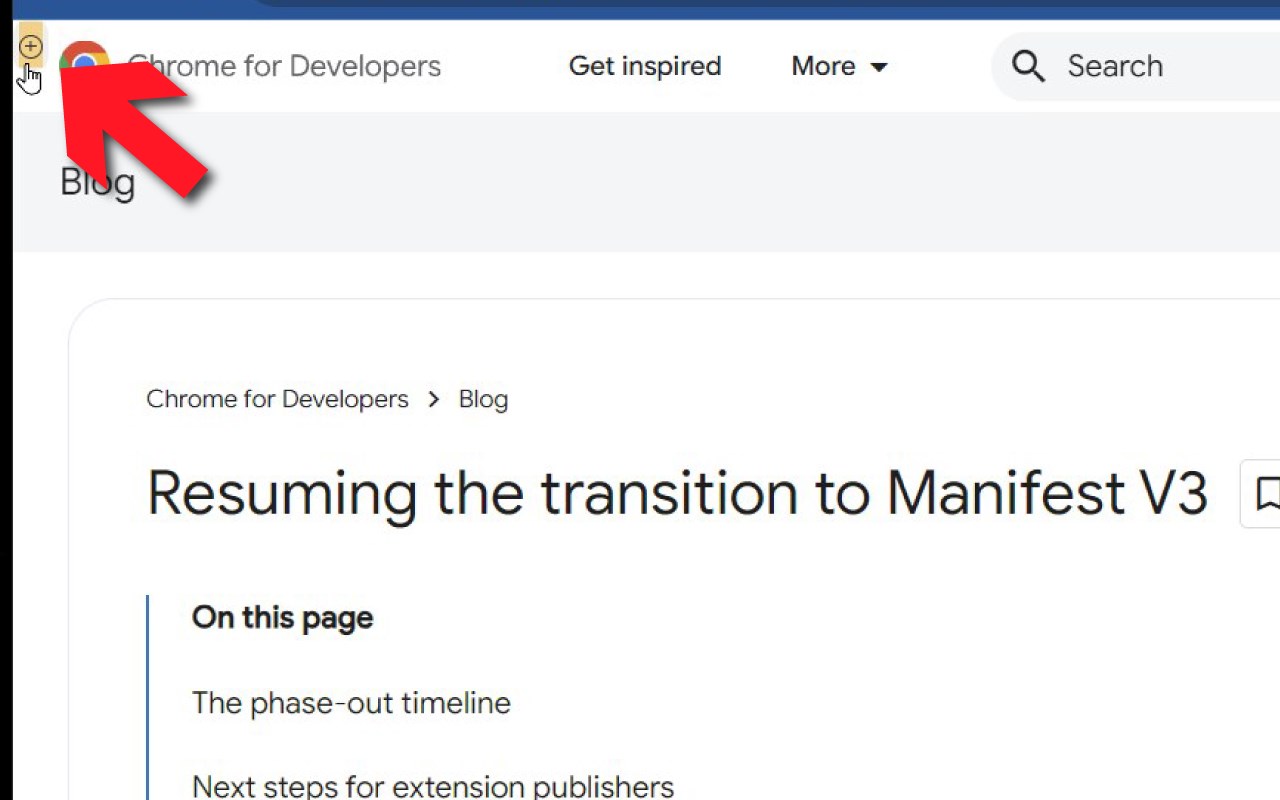Bookmark this article with the bookmark icon
The height and width of the screenshot is (800, 1280).
pos(1266,493)
